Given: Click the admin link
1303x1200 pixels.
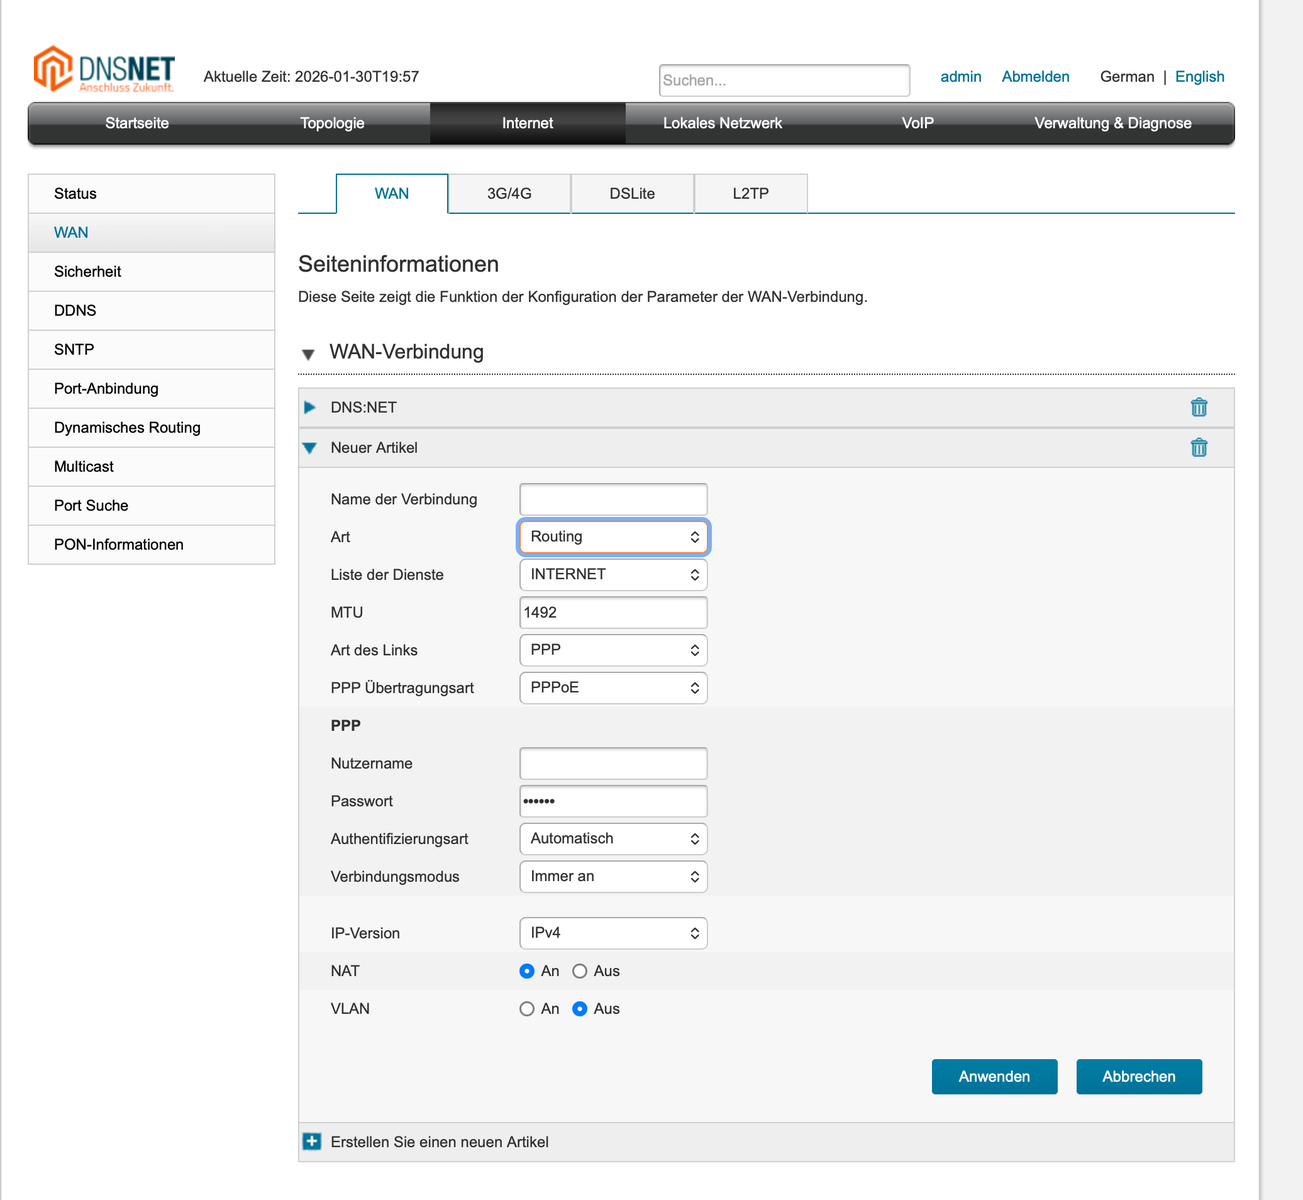Looking at the screenshot, I should (x=960, y=76).
